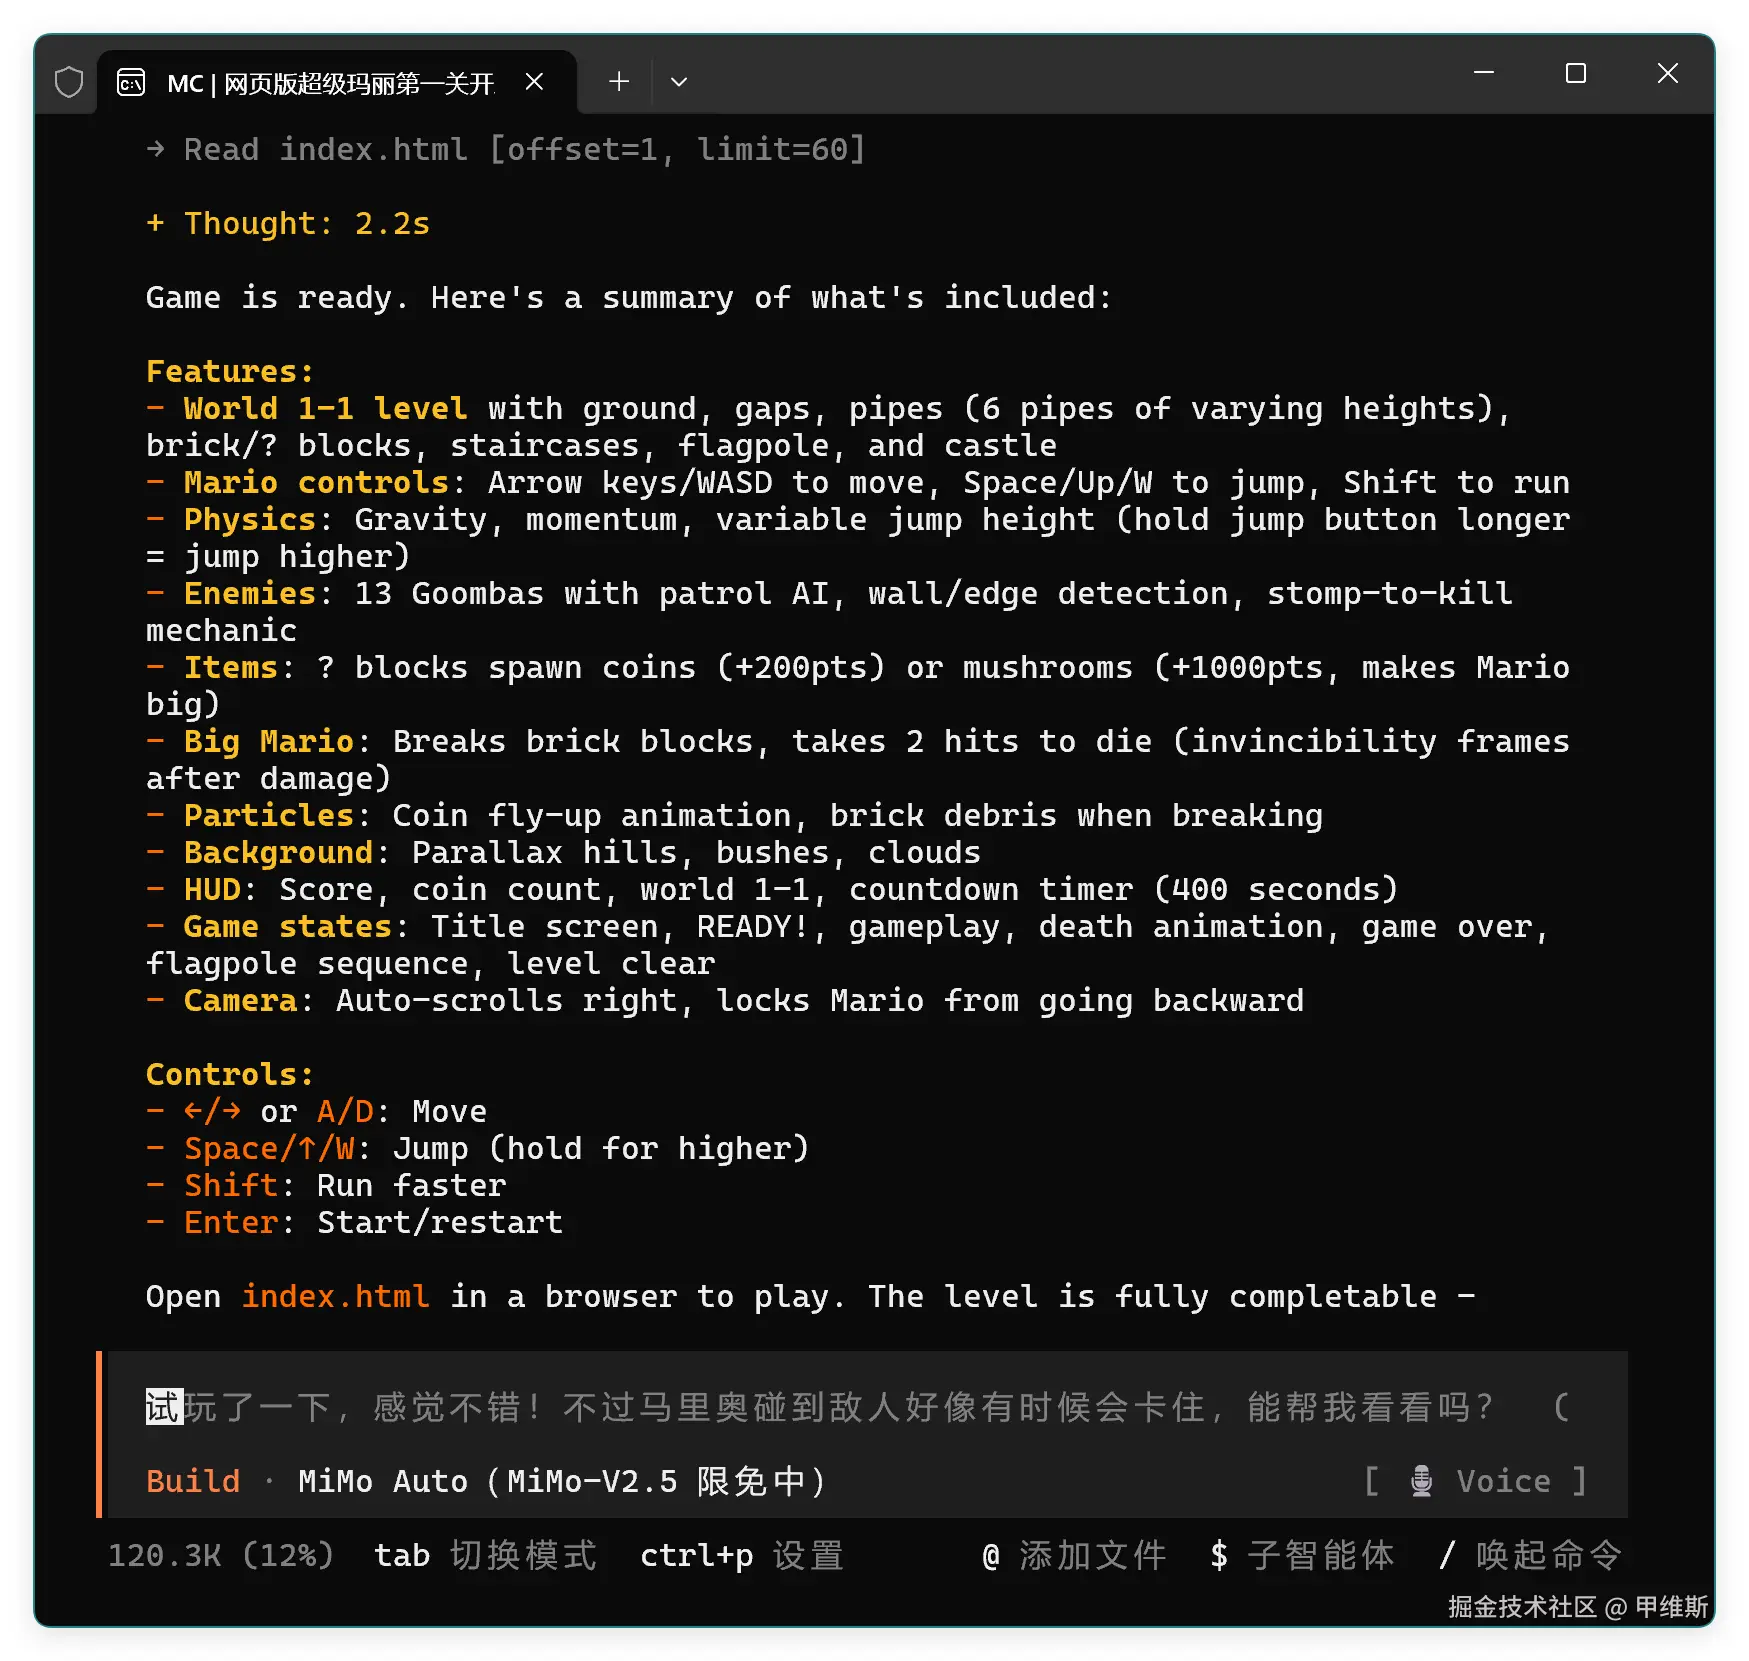Minimize the terminal window

(x=1484, y=73)
